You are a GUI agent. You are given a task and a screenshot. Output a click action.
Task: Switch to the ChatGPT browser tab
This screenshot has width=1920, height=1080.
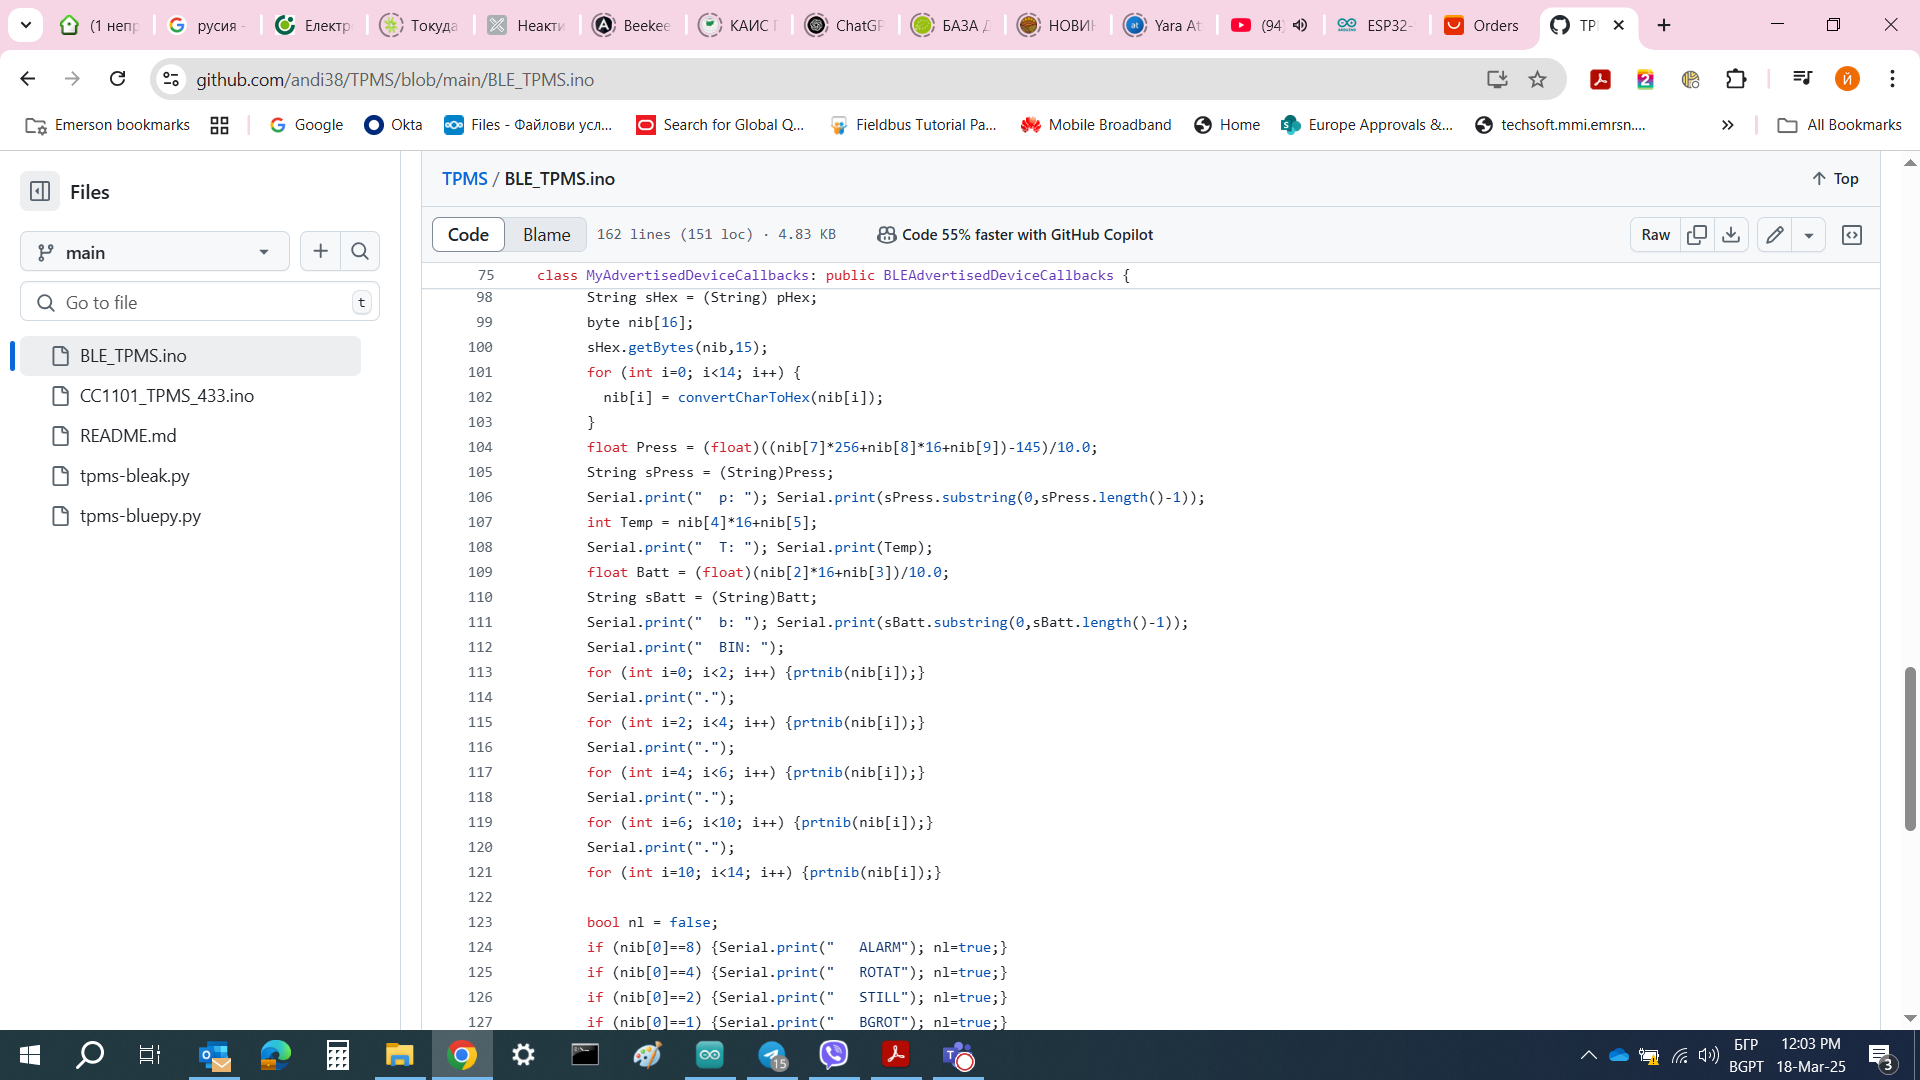click(x=845, y=25)
